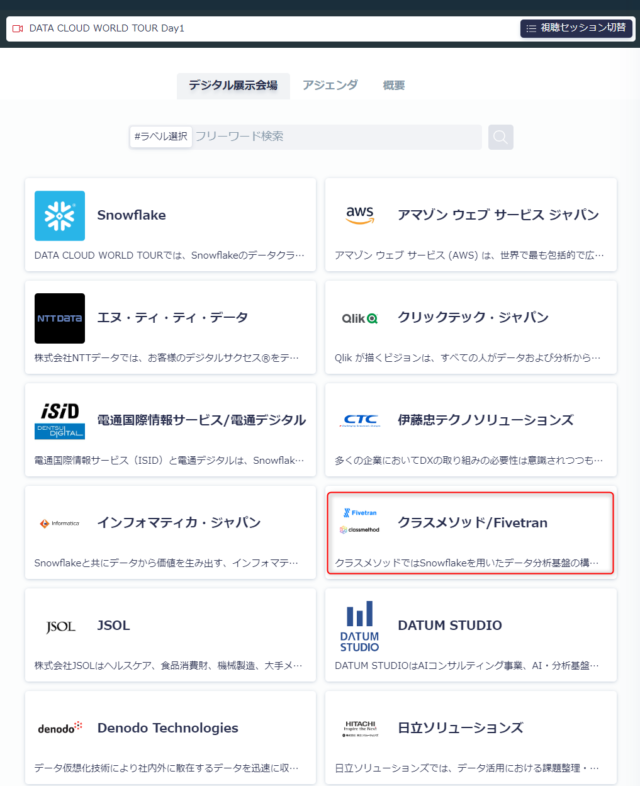Viewport: 640px width, 786px height.
Task: Click the Snowflake logo icon
Action: [x=60, y=216]
